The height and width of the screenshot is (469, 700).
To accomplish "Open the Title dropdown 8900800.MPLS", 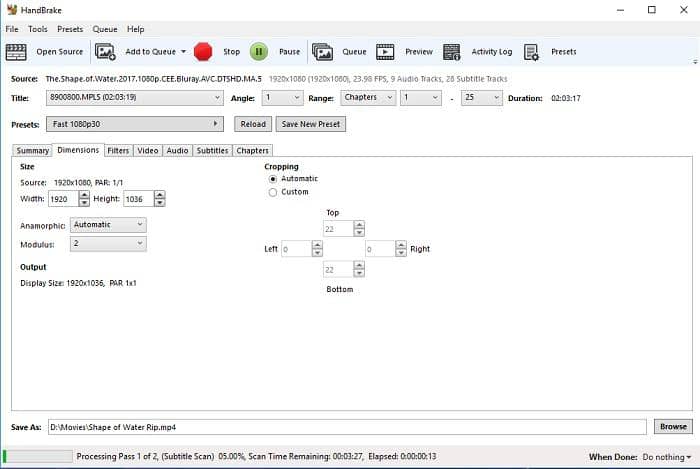I will (x=135, y=98).
